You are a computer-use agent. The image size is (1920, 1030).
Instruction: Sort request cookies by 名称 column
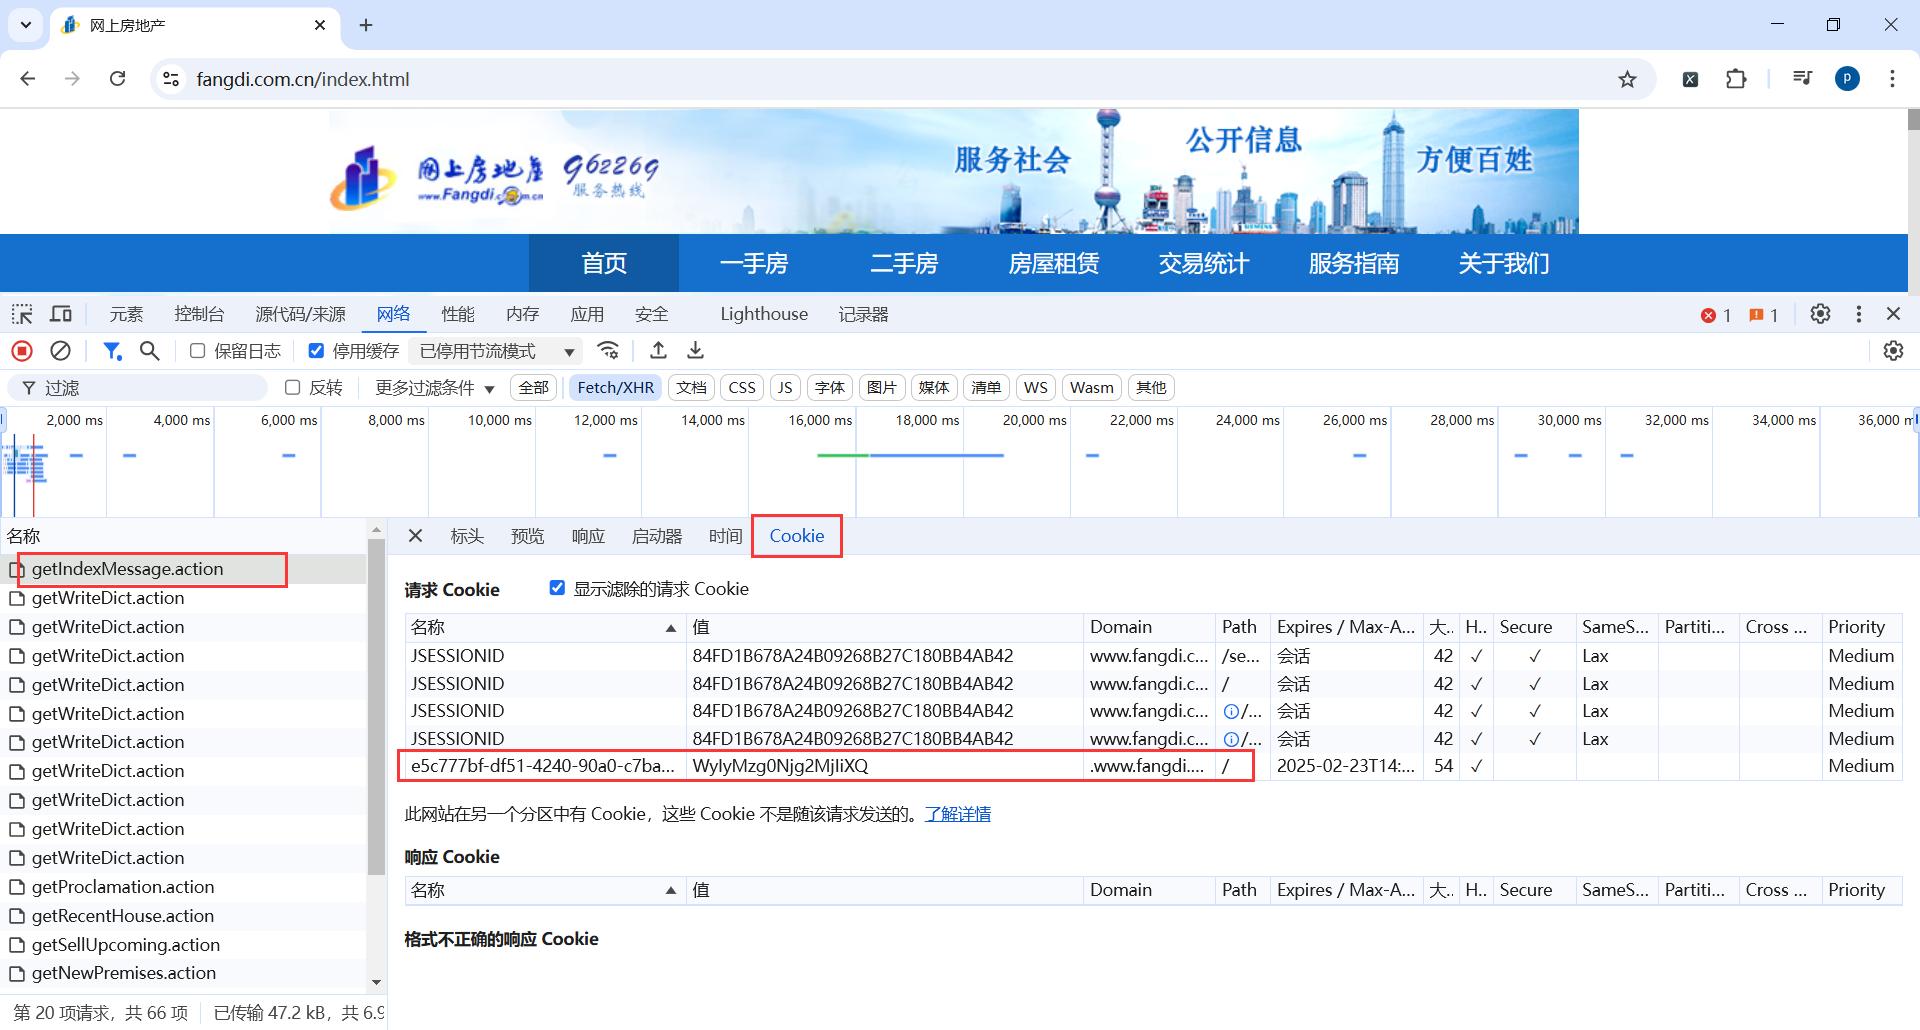546,627
